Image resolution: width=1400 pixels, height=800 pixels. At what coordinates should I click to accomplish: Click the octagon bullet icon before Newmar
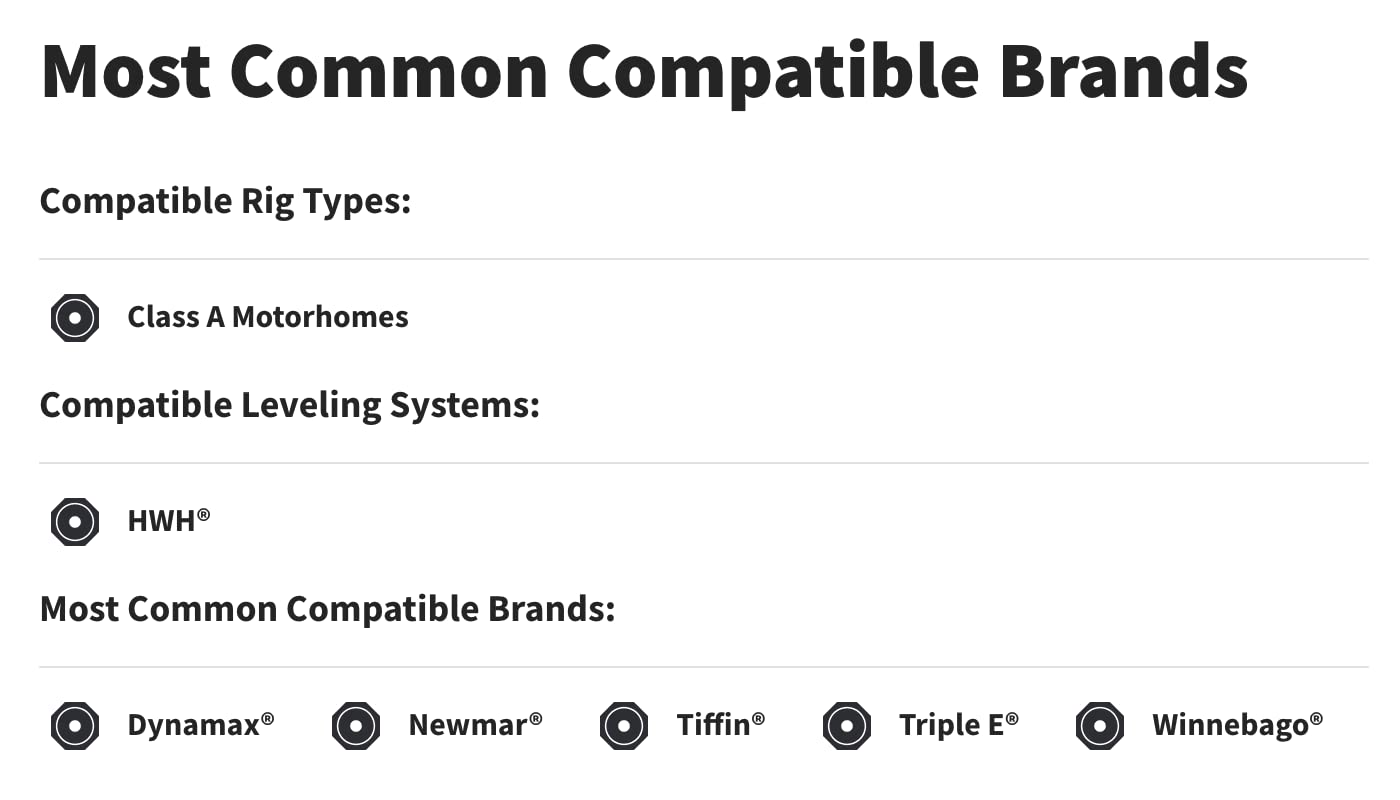click(356, 726)
